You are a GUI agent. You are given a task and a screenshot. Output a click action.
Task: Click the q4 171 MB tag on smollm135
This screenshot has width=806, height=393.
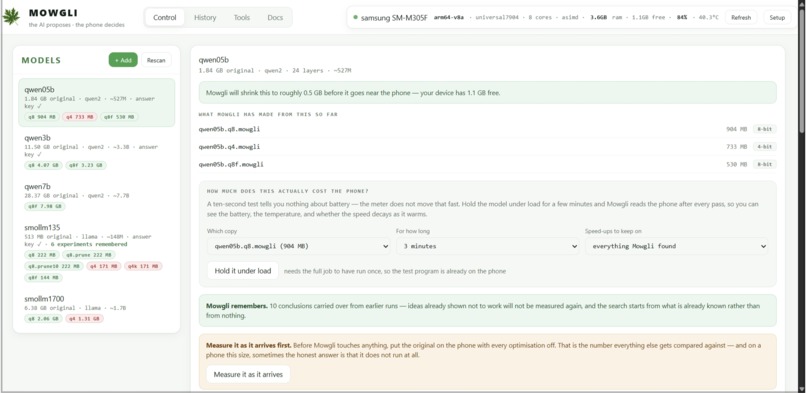[103, 266]
